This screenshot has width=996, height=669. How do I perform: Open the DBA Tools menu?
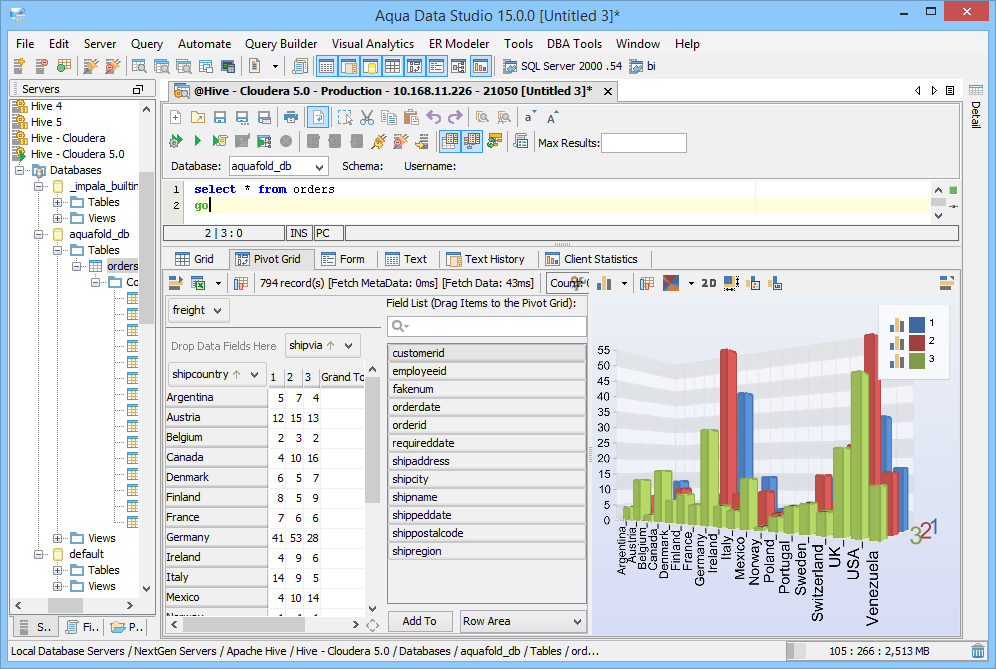click(x=574, y=44)
